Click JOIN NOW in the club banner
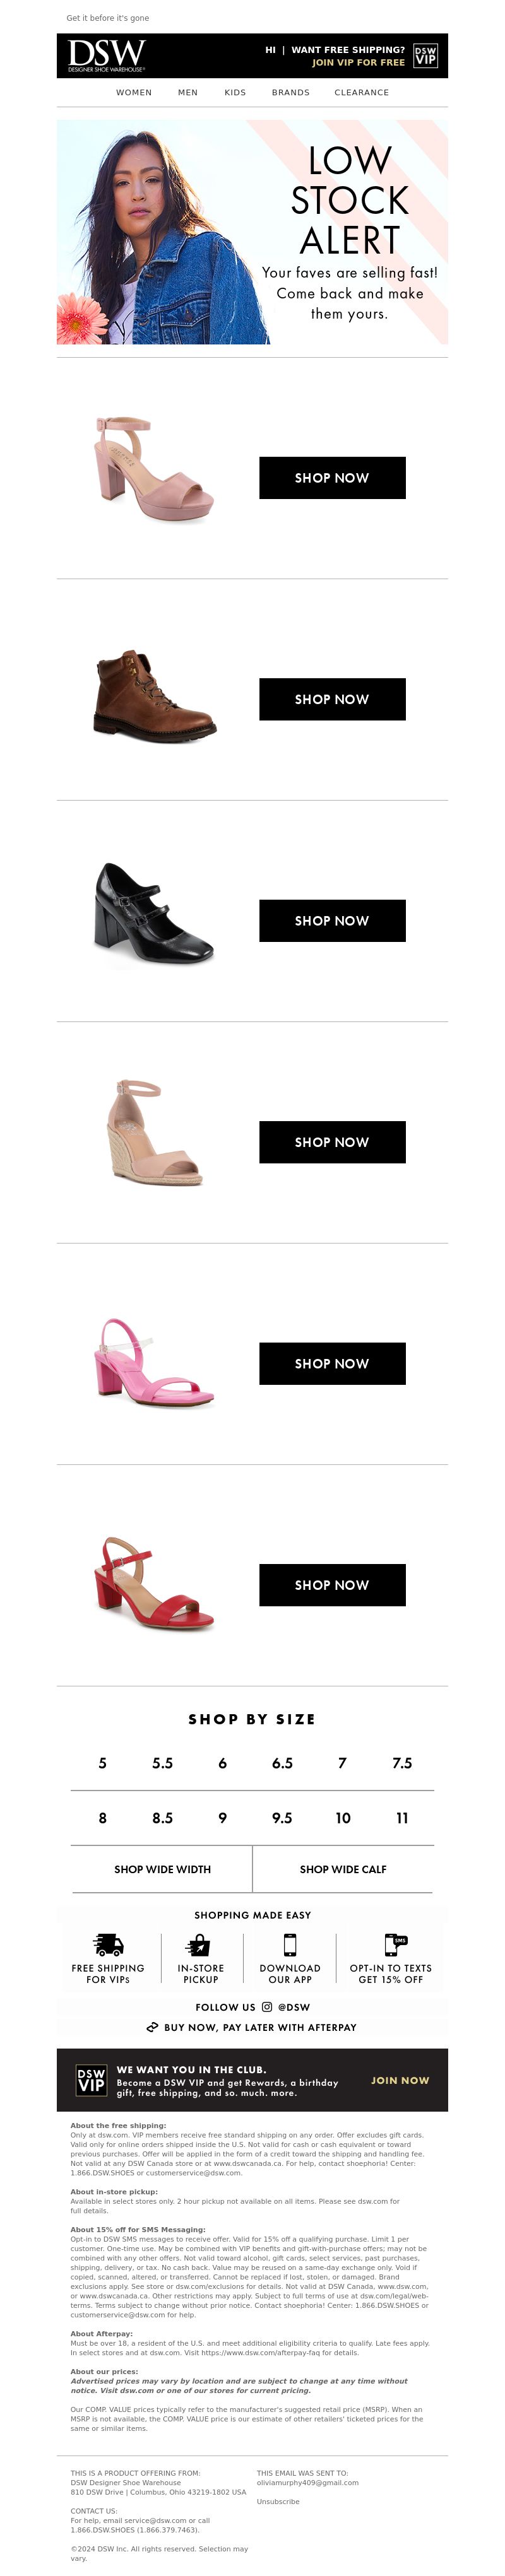505x2576 pixels. pyautogui.click(x=400, y=2080)
